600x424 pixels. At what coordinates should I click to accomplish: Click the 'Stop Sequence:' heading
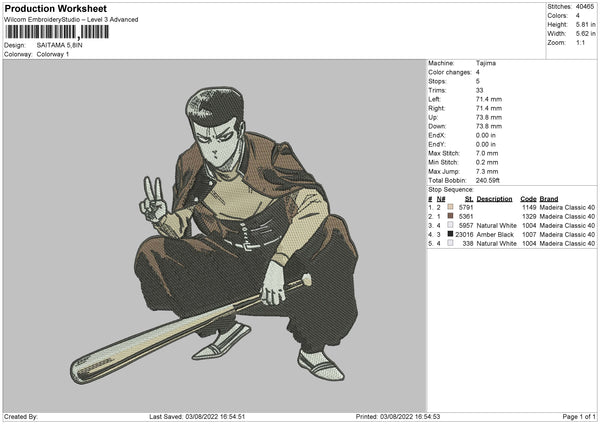[451, 190]
